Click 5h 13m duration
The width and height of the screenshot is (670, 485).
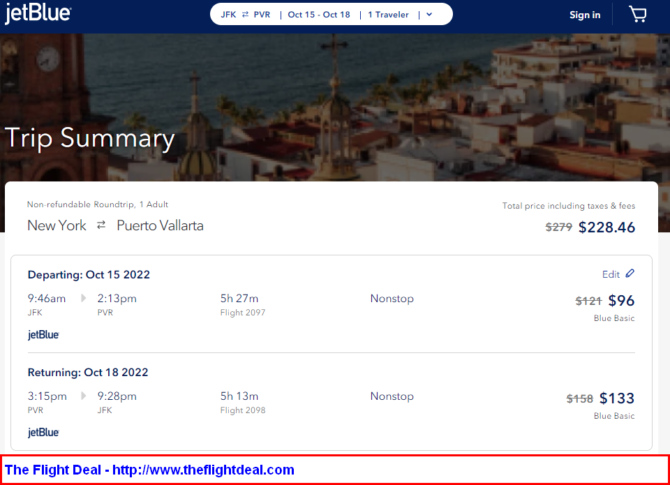coord(239,396)
